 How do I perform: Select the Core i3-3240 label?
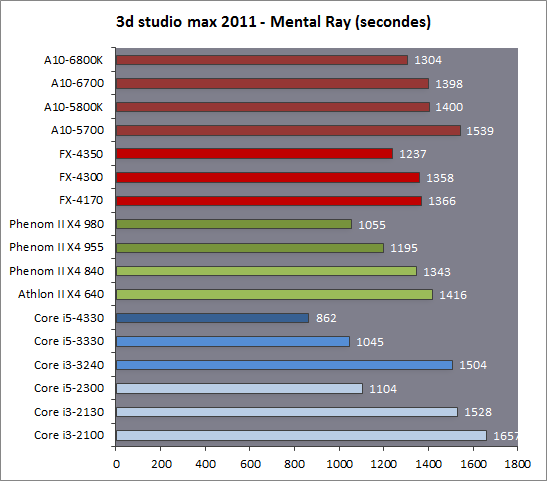point(69,365)
